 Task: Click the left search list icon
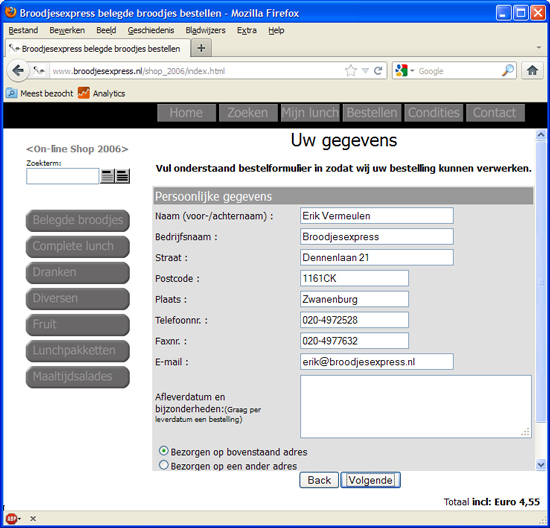pos(107,176)
